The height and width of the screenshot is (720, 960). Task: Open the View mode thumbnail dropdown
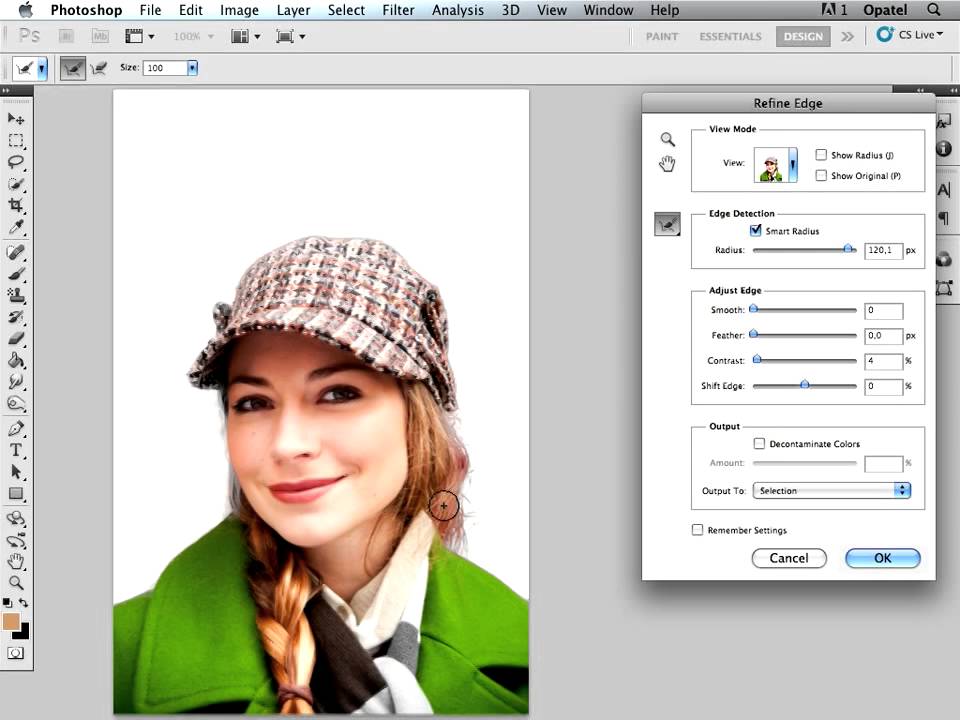pyautogui.click(x=792, y=164)
